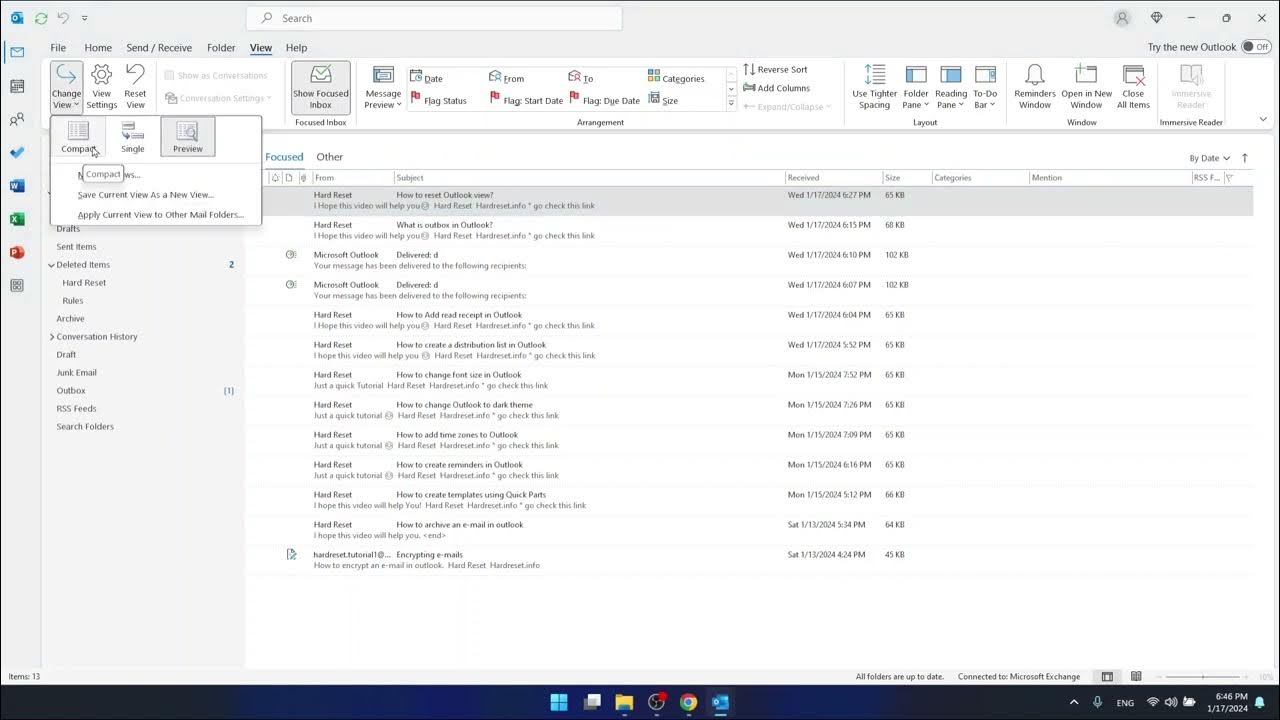Expand the Conversation History folder

pos(52,337)
